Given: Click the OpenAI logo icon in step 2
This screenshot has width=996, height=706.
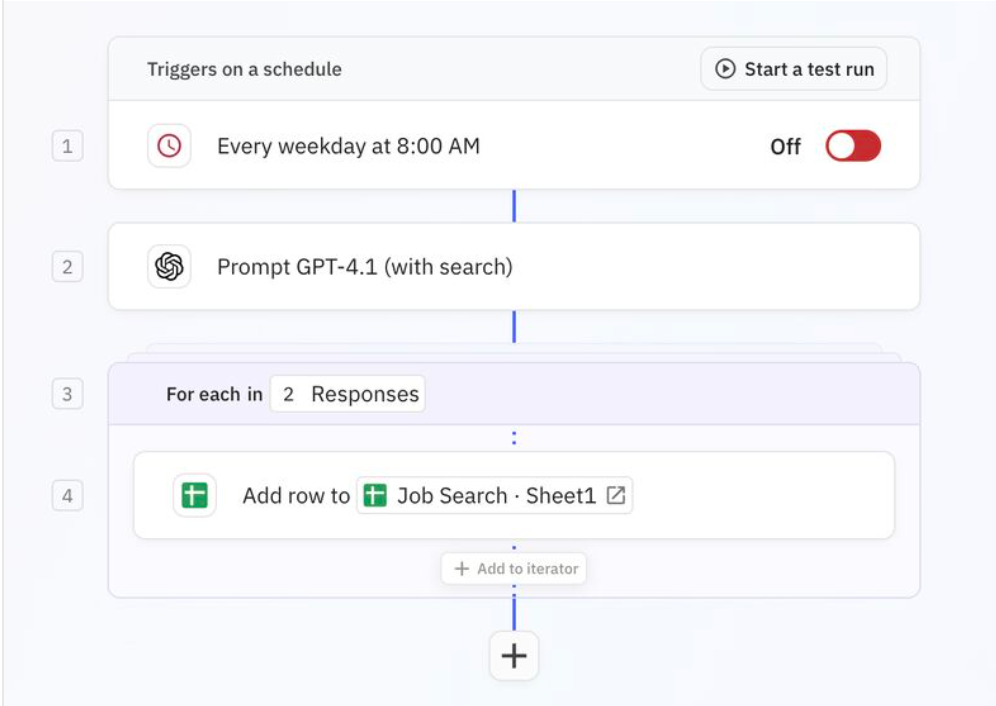Looking at the screenshot, I should tap(169, 266).
